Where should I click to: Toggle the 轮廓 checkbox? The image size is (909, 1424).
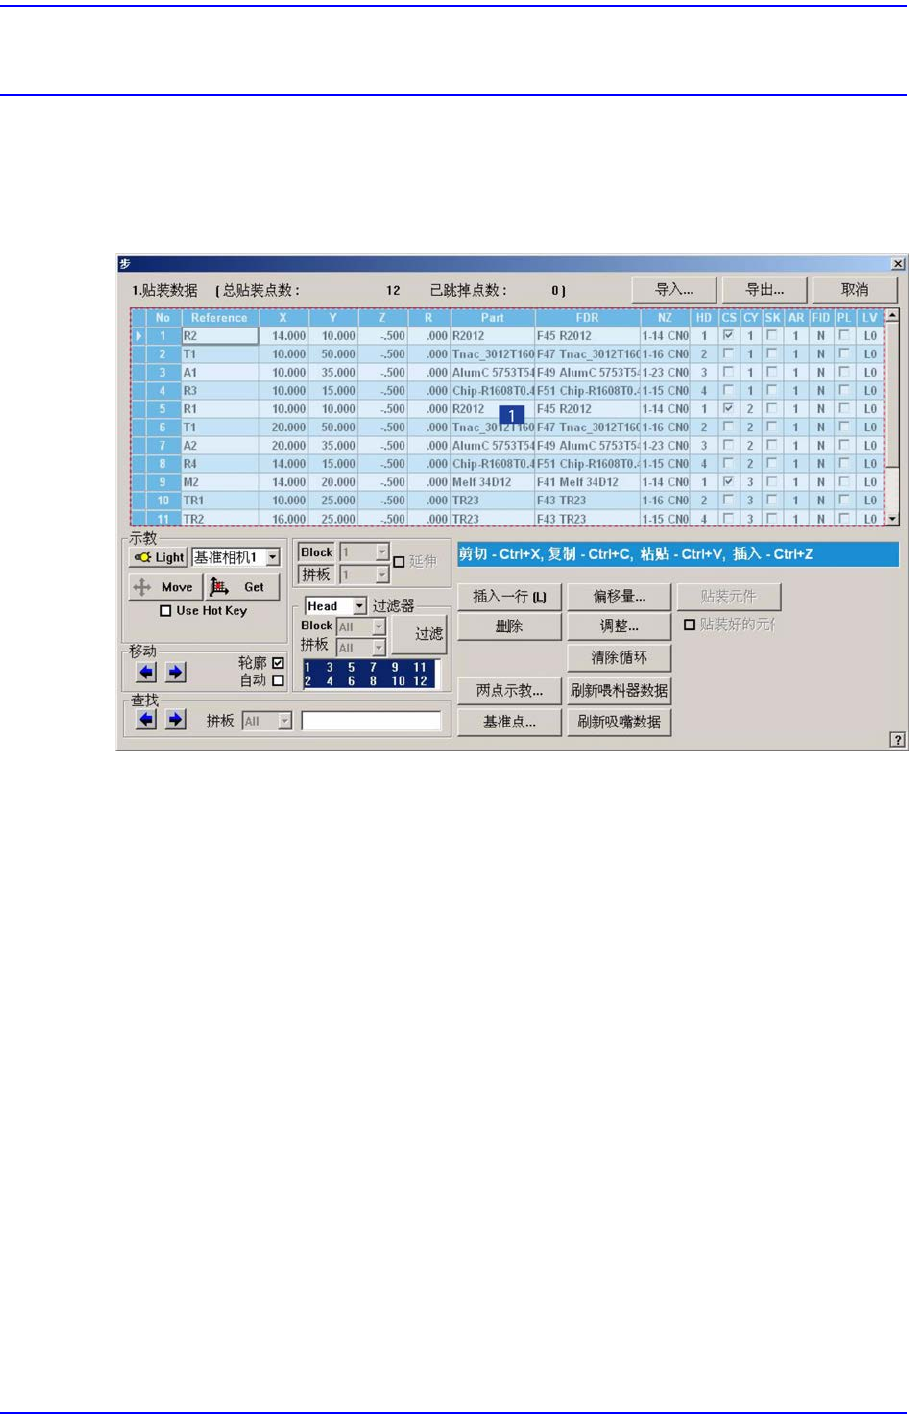[x=278, y=663]
